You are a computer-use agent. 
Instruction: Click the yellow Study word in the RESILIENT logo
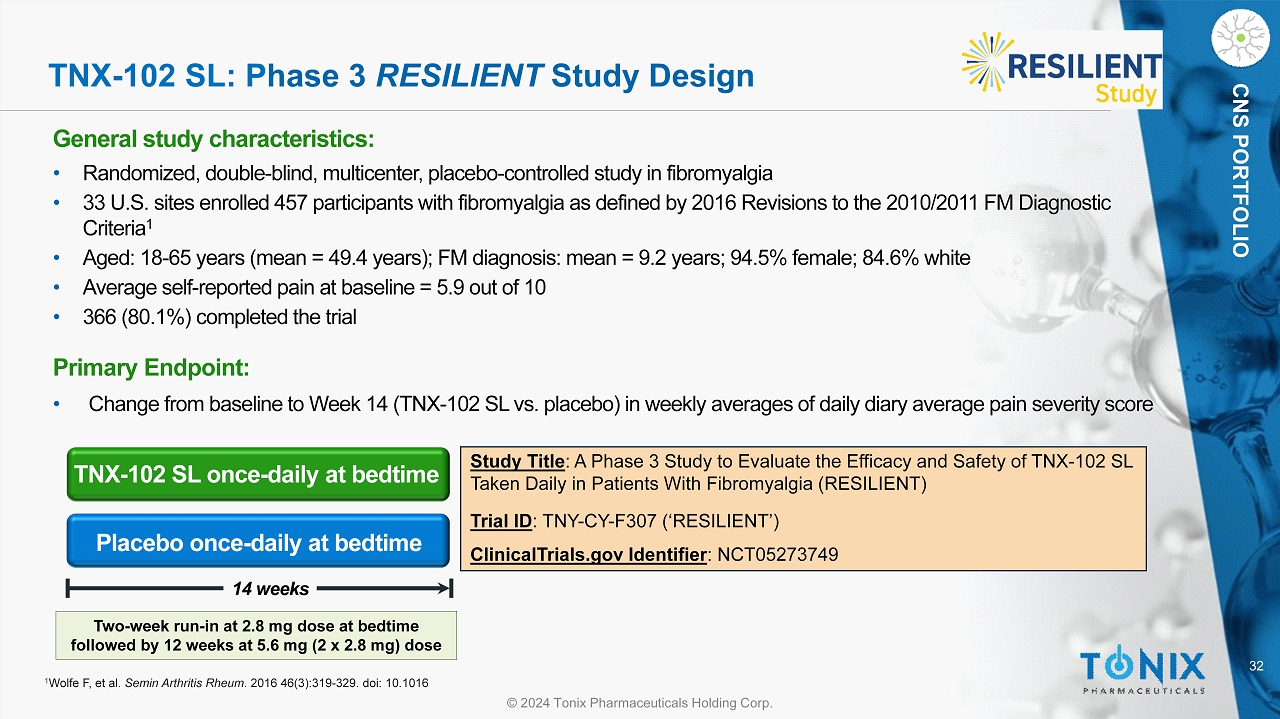point(1126,94)
